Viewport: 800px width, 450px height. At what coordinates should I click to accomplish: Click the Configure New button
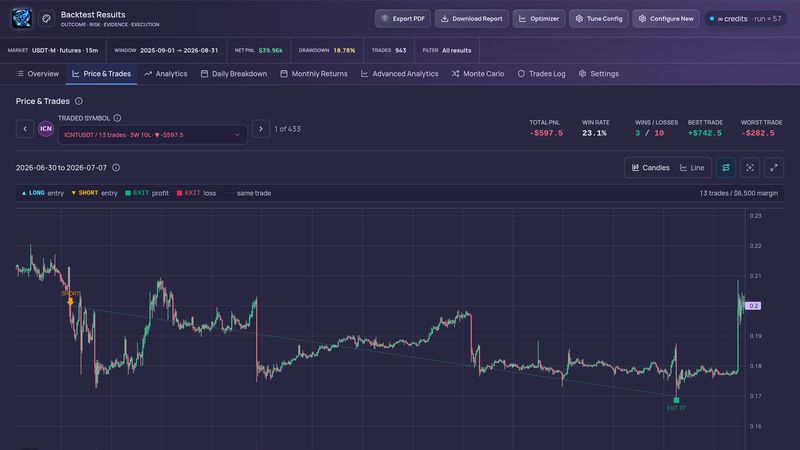pyautogui.click(x=666, y=18)
